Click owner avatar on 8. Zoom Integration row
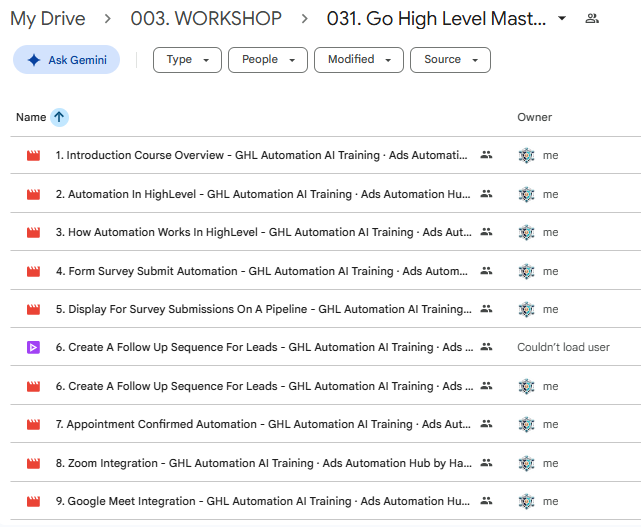Viewport: 641px width, 527px height. 527,463
